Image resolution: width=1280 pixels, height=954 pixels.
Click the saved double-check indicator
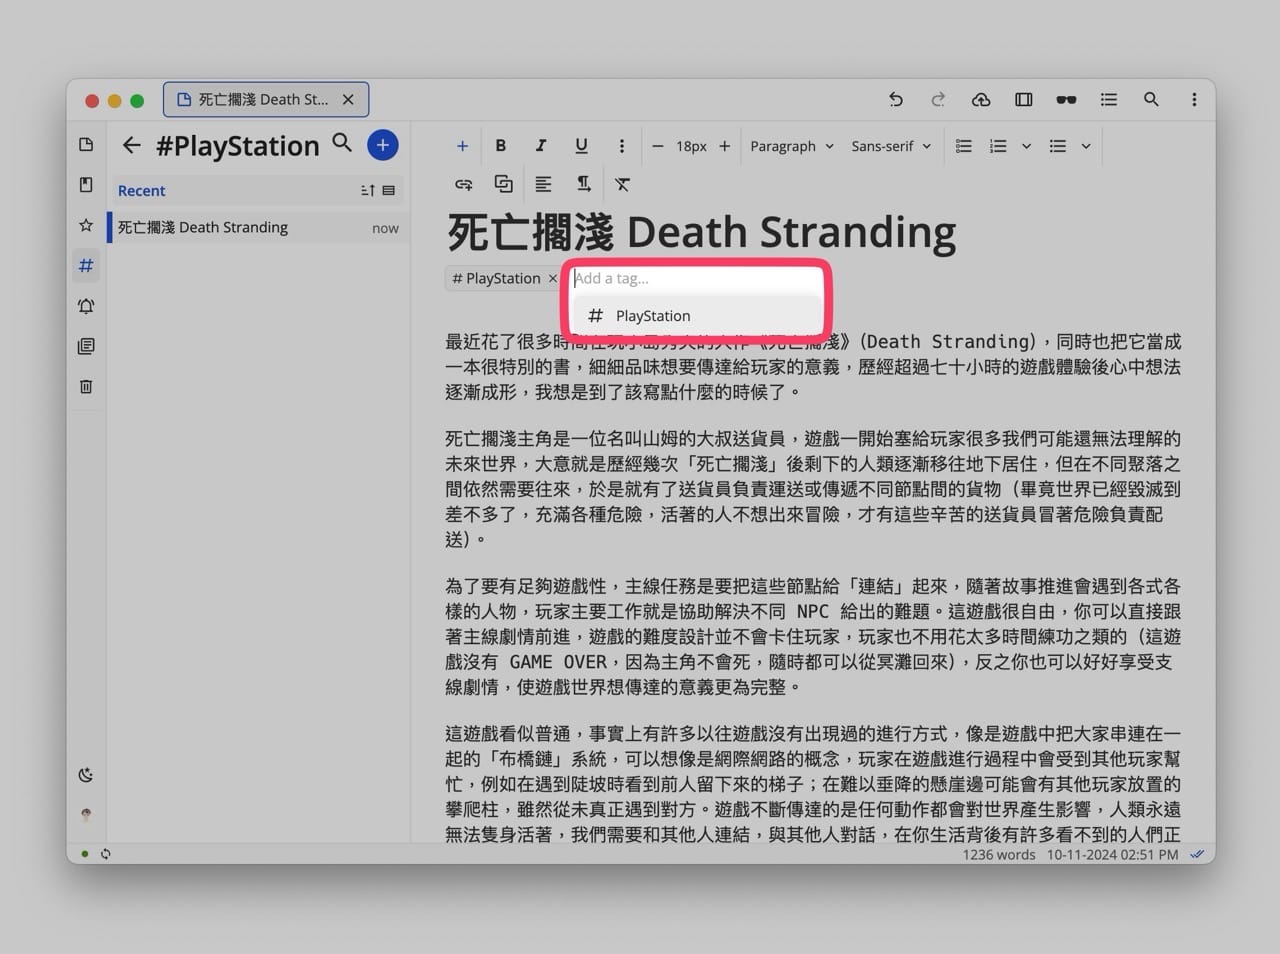1197,854
